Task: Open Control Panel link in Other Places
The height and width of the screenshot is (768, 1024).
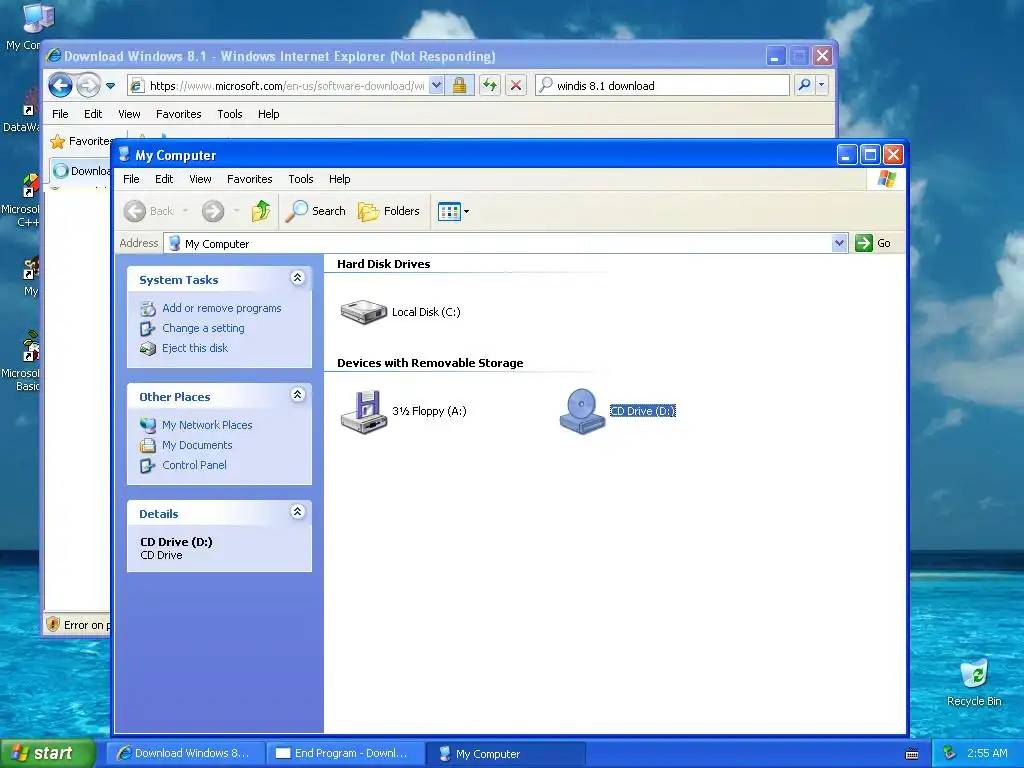Action: (x=194, y=465)
